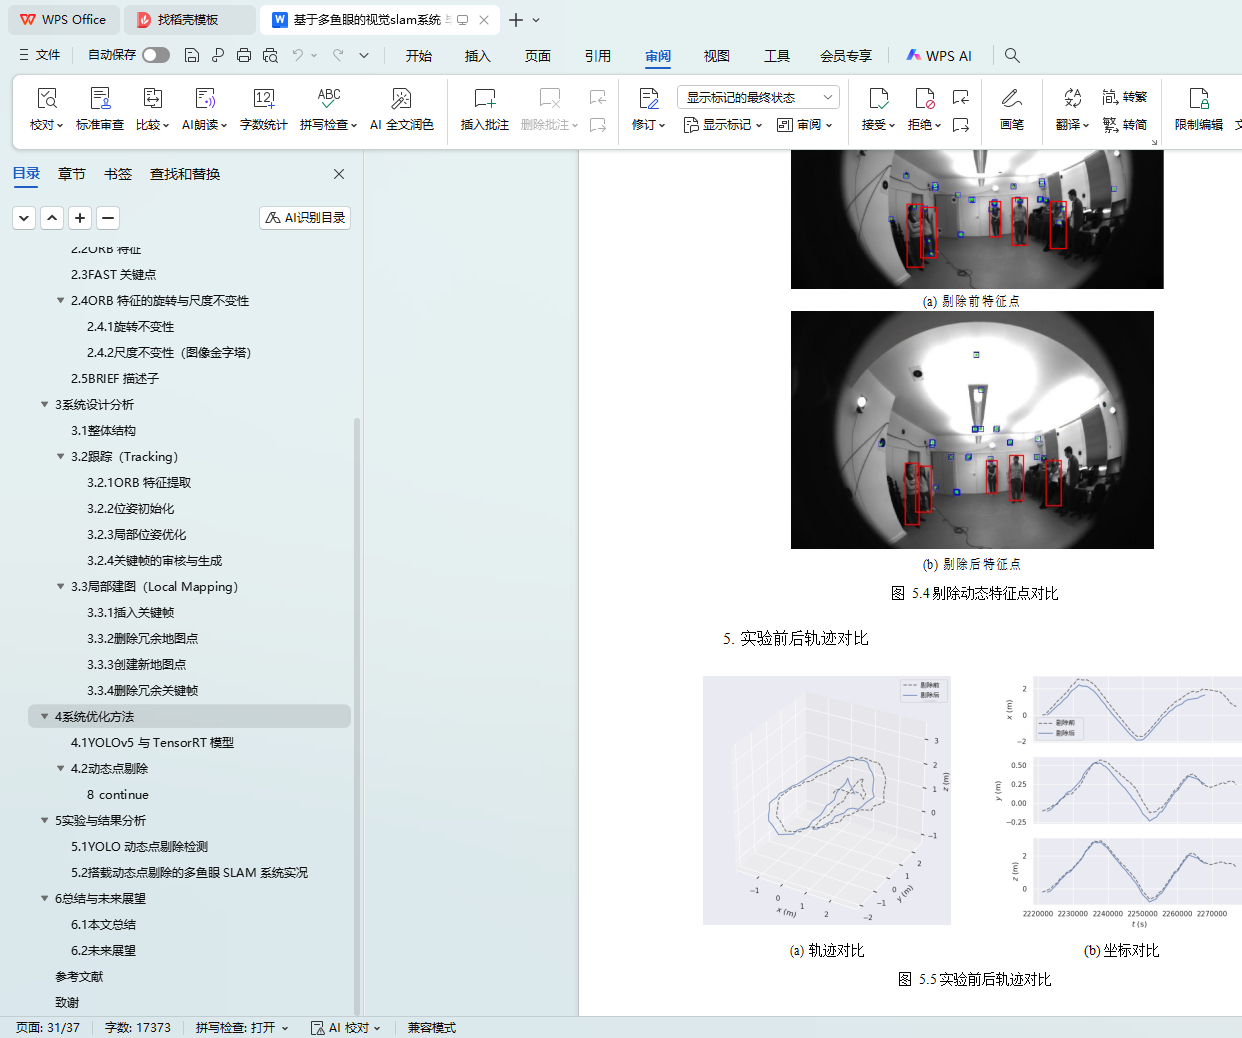Expand the 接受 accept changes dropdown
The width and height of the screenshot is (1242, 1038).
pyautogui.click(x=878, y=125)
